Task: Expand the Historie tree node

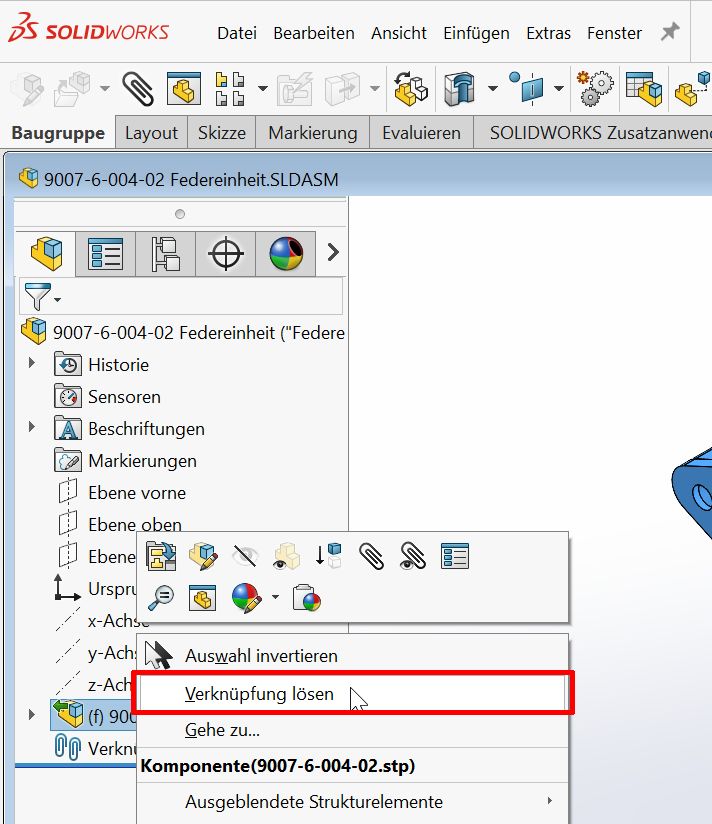Action: (32, 363)
